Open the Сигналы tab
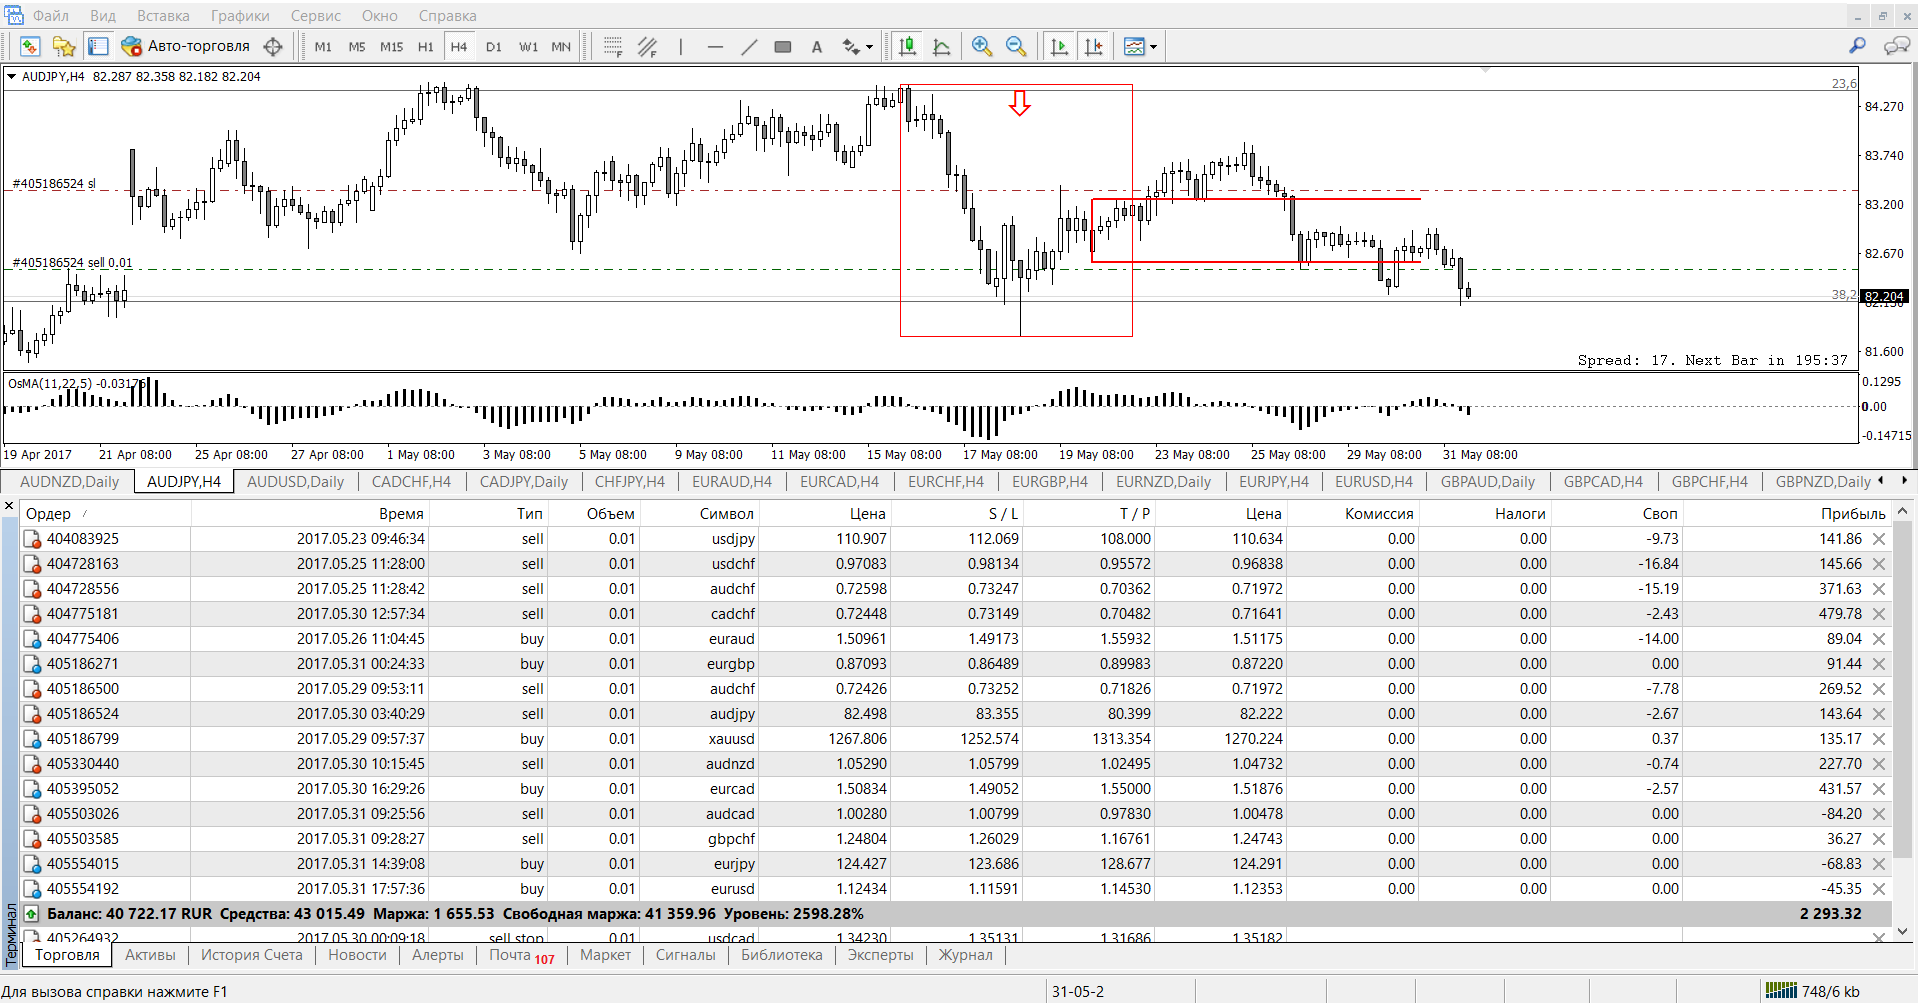Screen dimensions: 1918x1003 point(685,955)
